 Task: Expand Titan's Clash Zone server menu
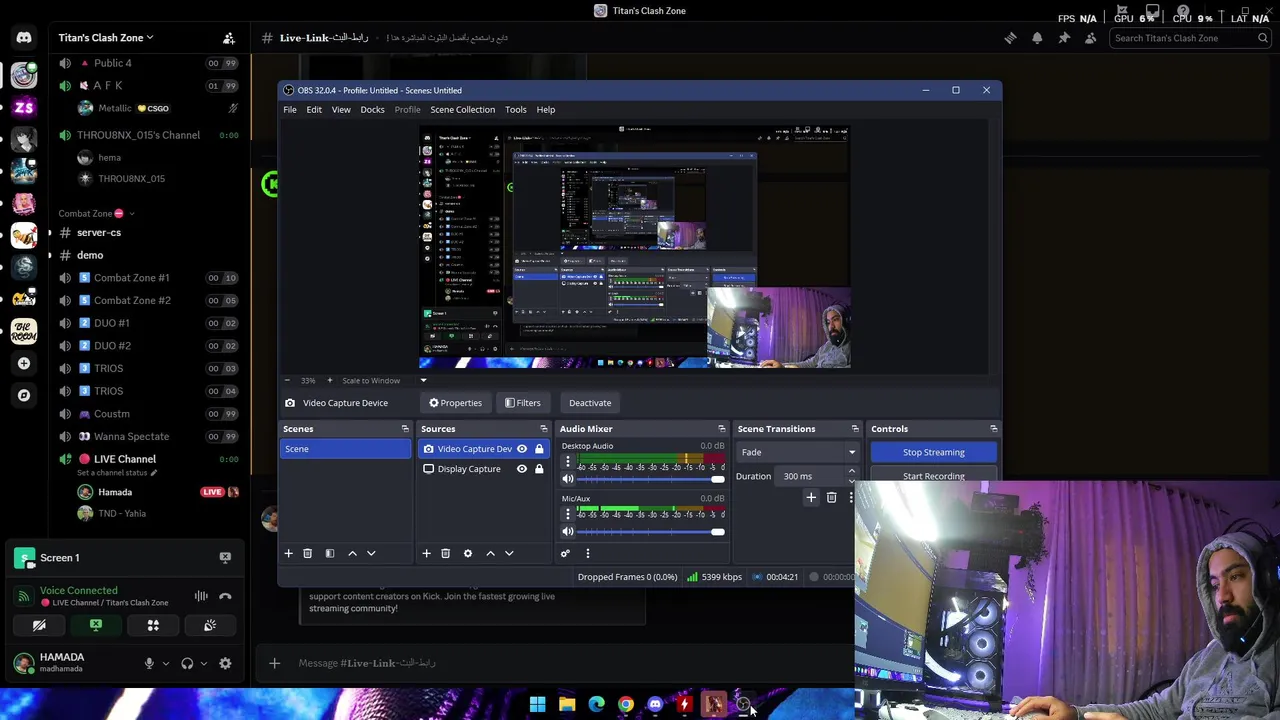pyautogui.click(x=106, y=38)
